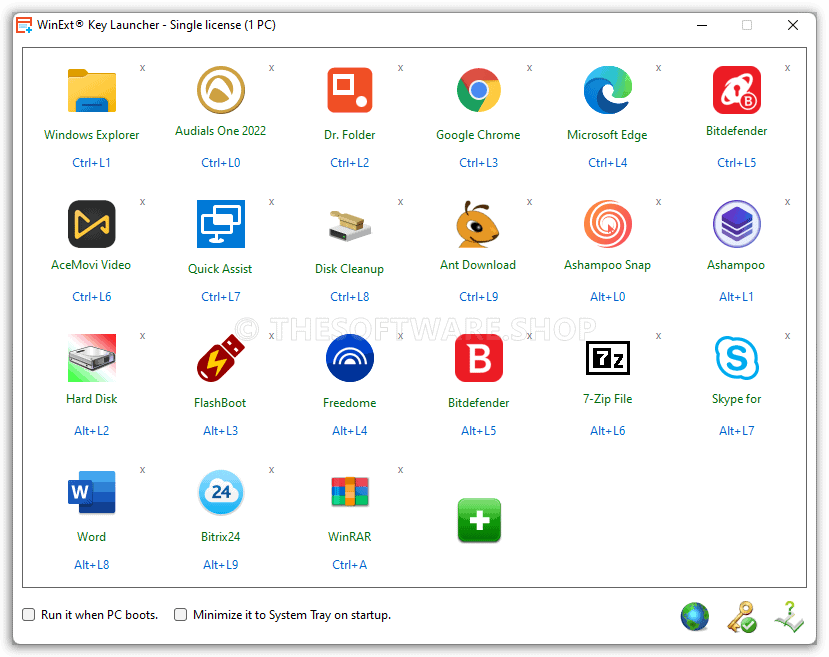Click the Alt+L7 hotkey link

pos(736,431)
